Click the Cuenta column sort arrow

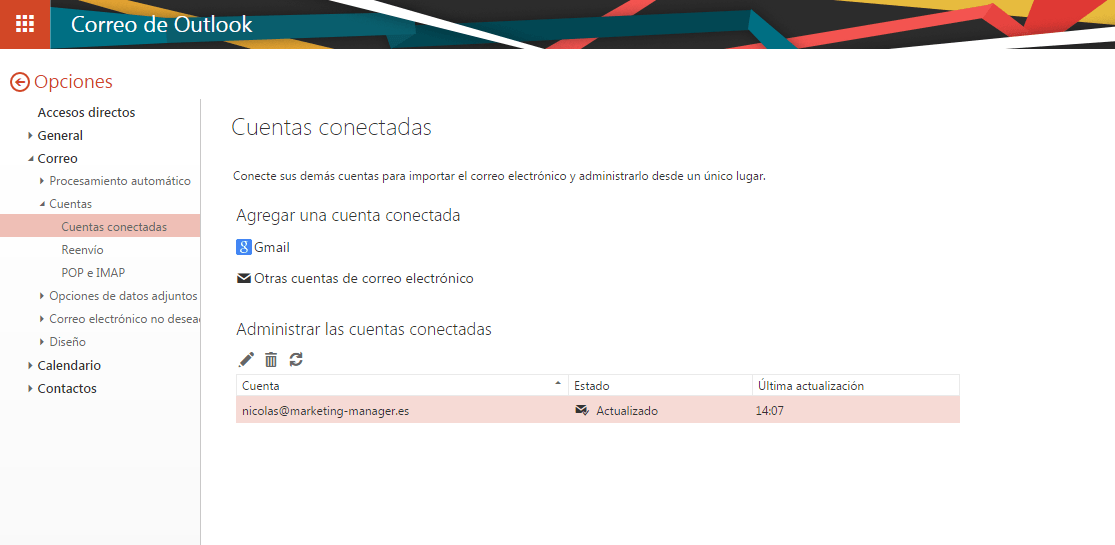pos(558,384)
